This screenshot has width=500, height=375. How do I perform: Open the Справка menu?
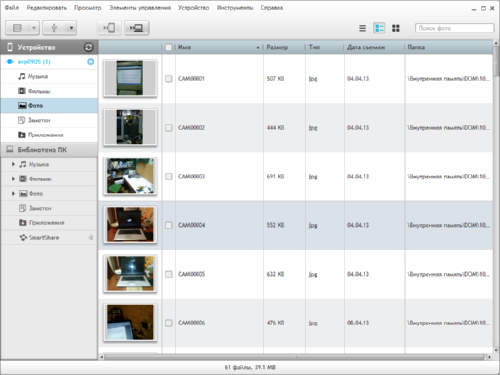click(272, 8)
